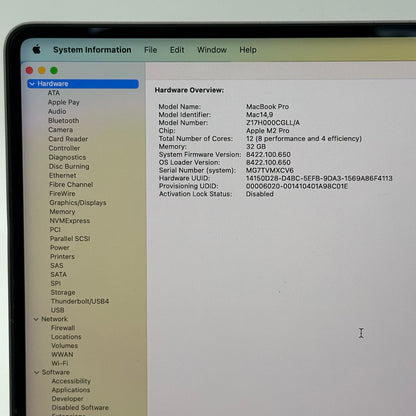The width and height of the screenshot is (416, 416).
Task: Collapse the Software section chevron
Action: tap(37, 372)
